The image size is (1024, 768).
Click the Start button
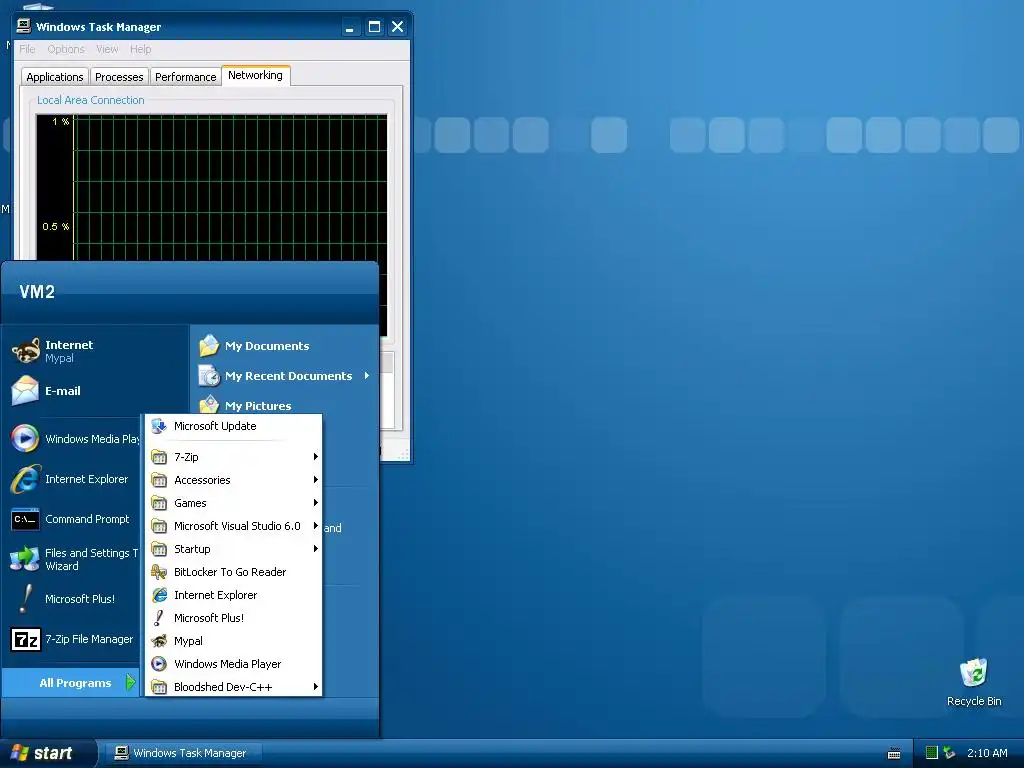[47, 753]
